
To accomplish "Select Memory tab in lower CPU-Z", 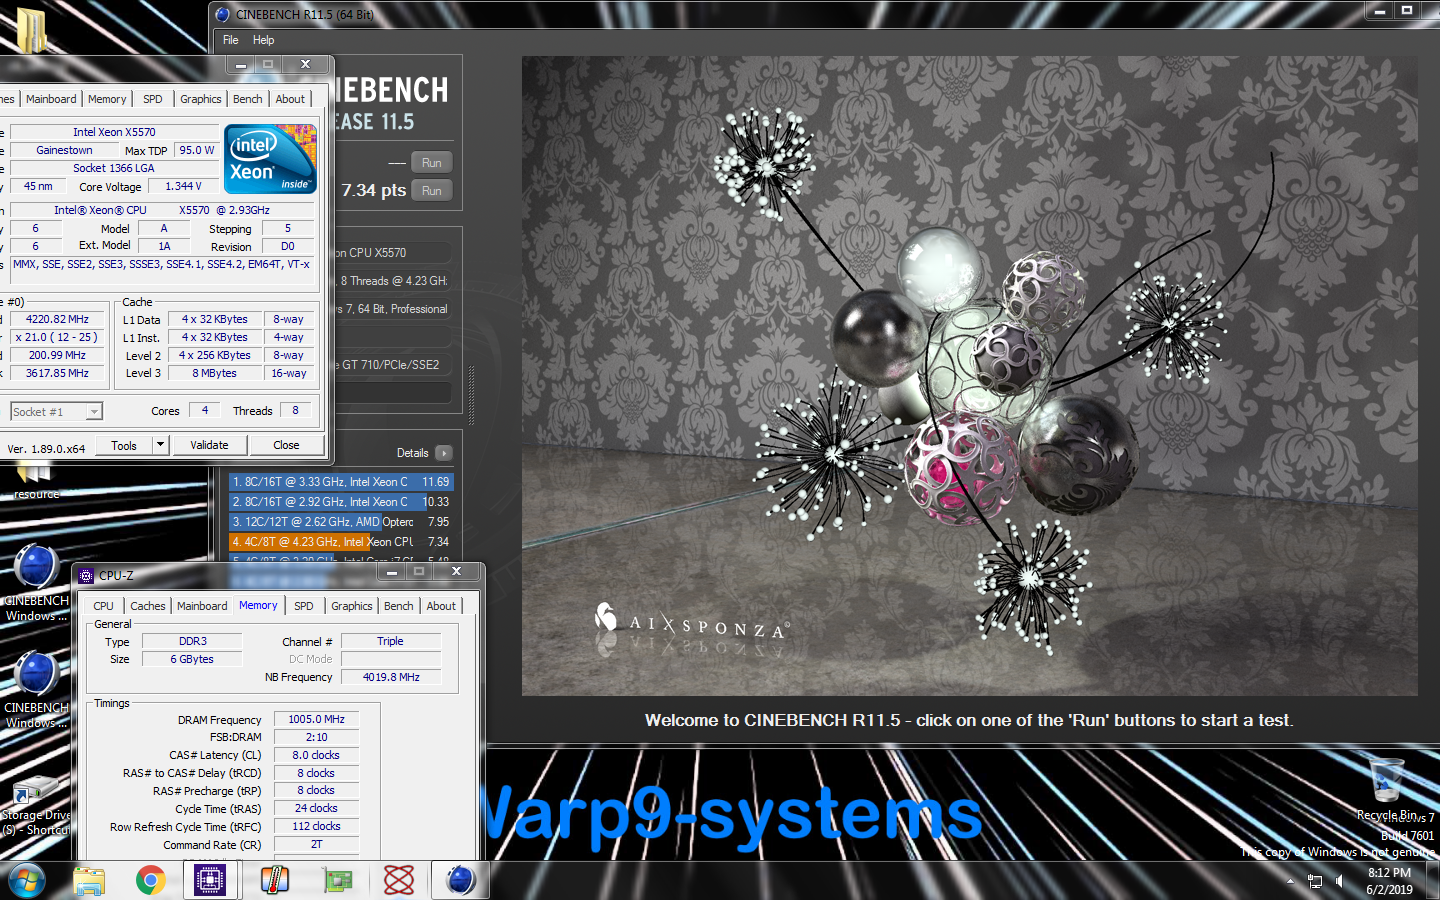I will [258, 605].
